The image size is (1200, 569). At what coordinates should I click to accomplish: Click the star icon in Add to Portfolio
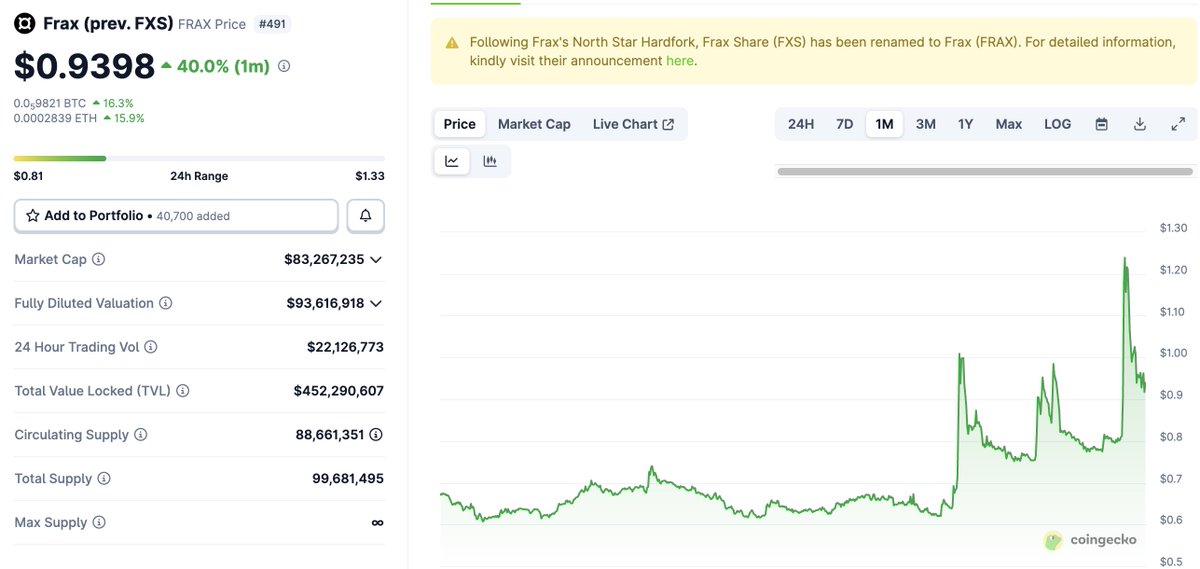tap(33, 216)
